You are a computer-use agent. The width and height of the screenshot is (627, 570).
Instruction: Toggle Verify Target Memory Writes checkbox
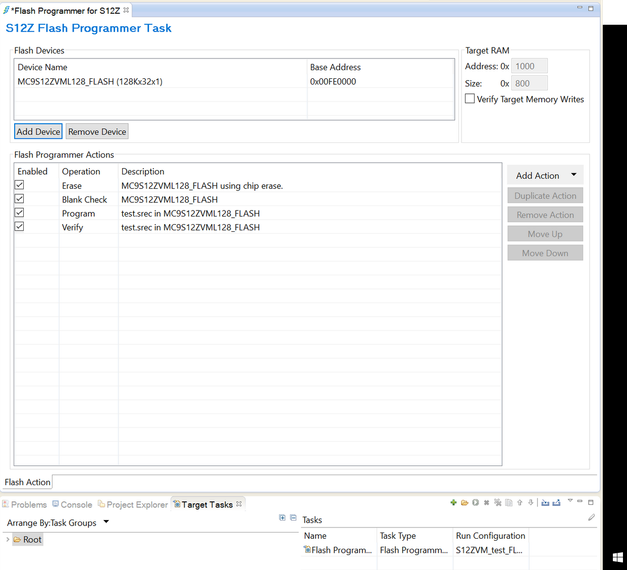pos(470,98)
